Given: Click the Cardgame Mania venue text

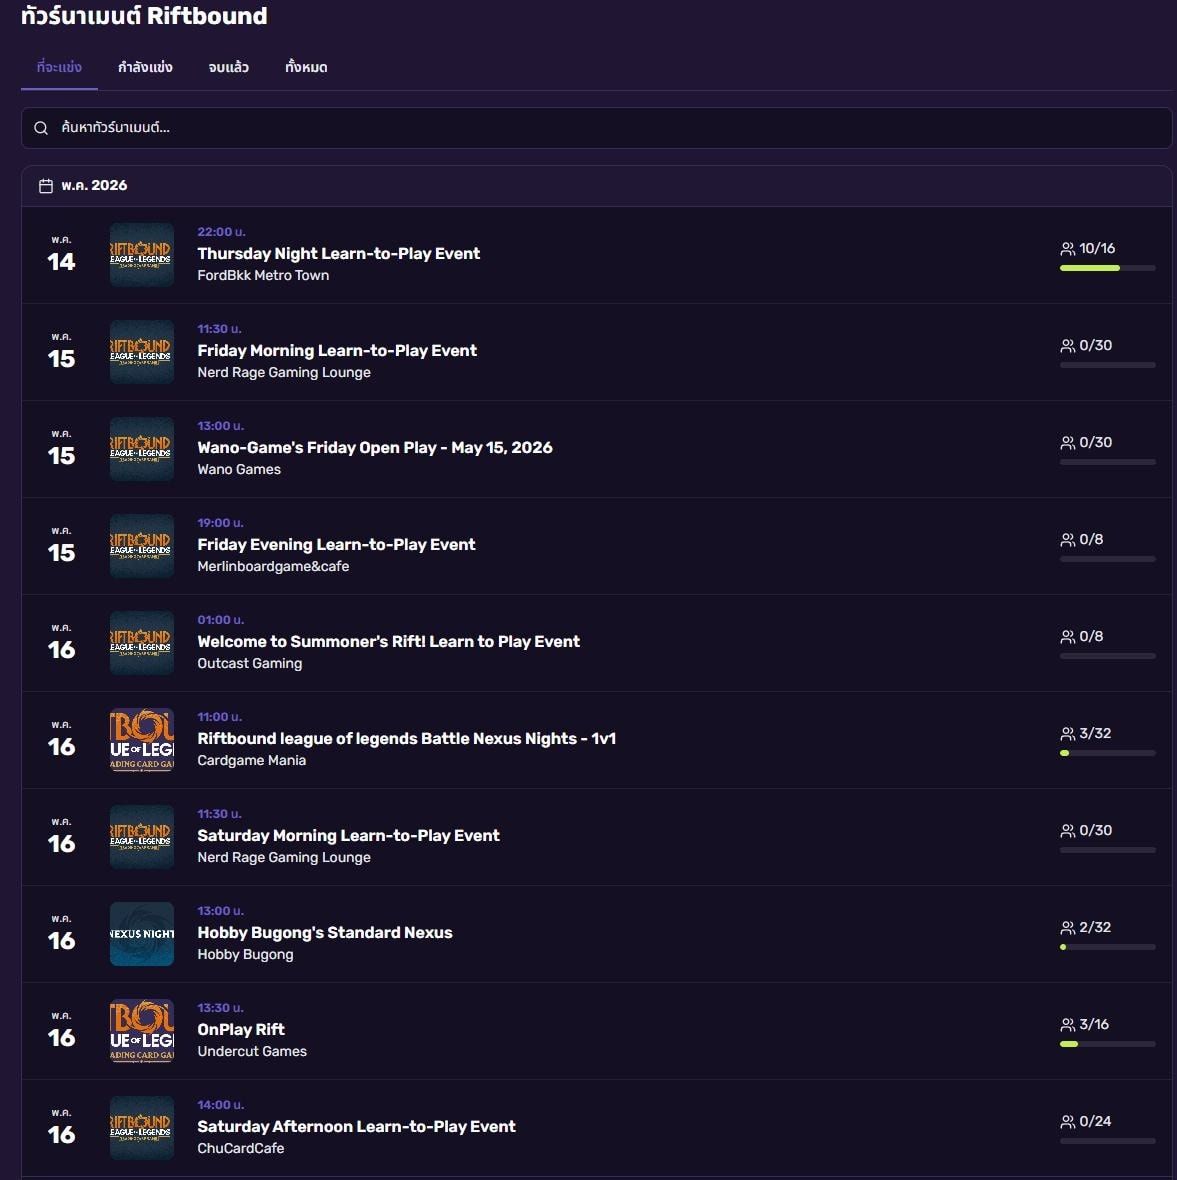Looking at the screenshot, I should [251, 761].
